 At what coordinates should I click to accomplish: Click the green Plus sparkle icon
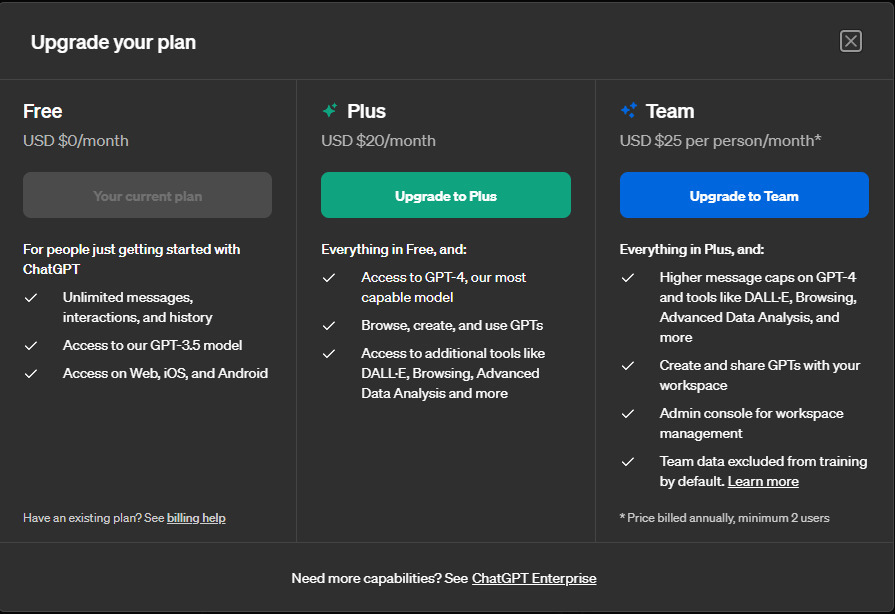330,110
